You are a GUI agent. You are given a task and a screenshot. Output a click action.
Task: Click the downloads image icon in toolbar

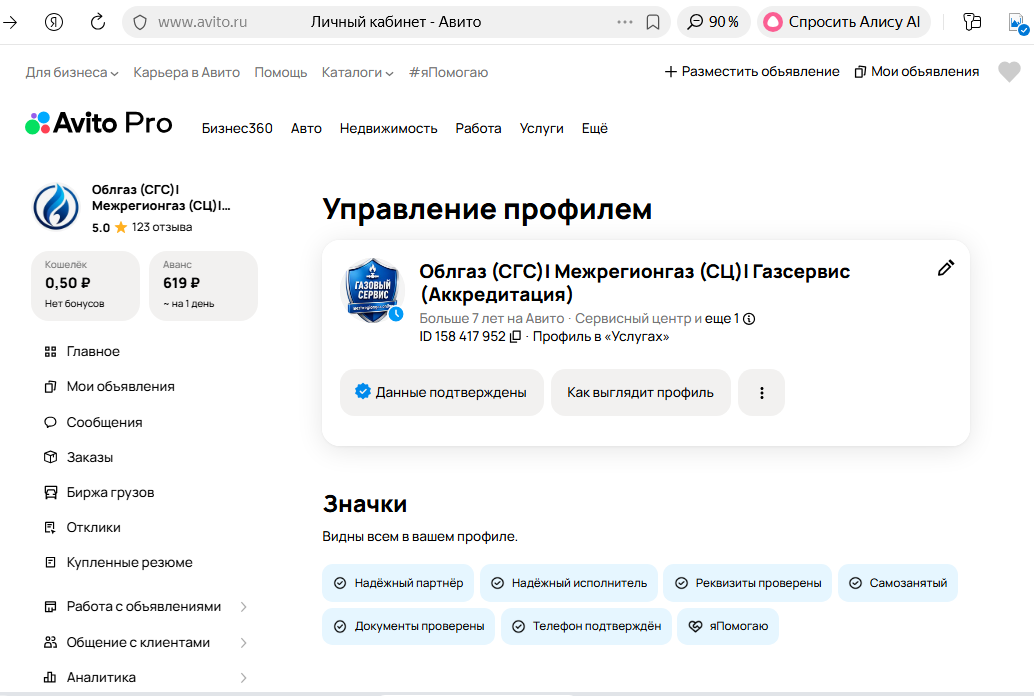tap(1018, 24)
